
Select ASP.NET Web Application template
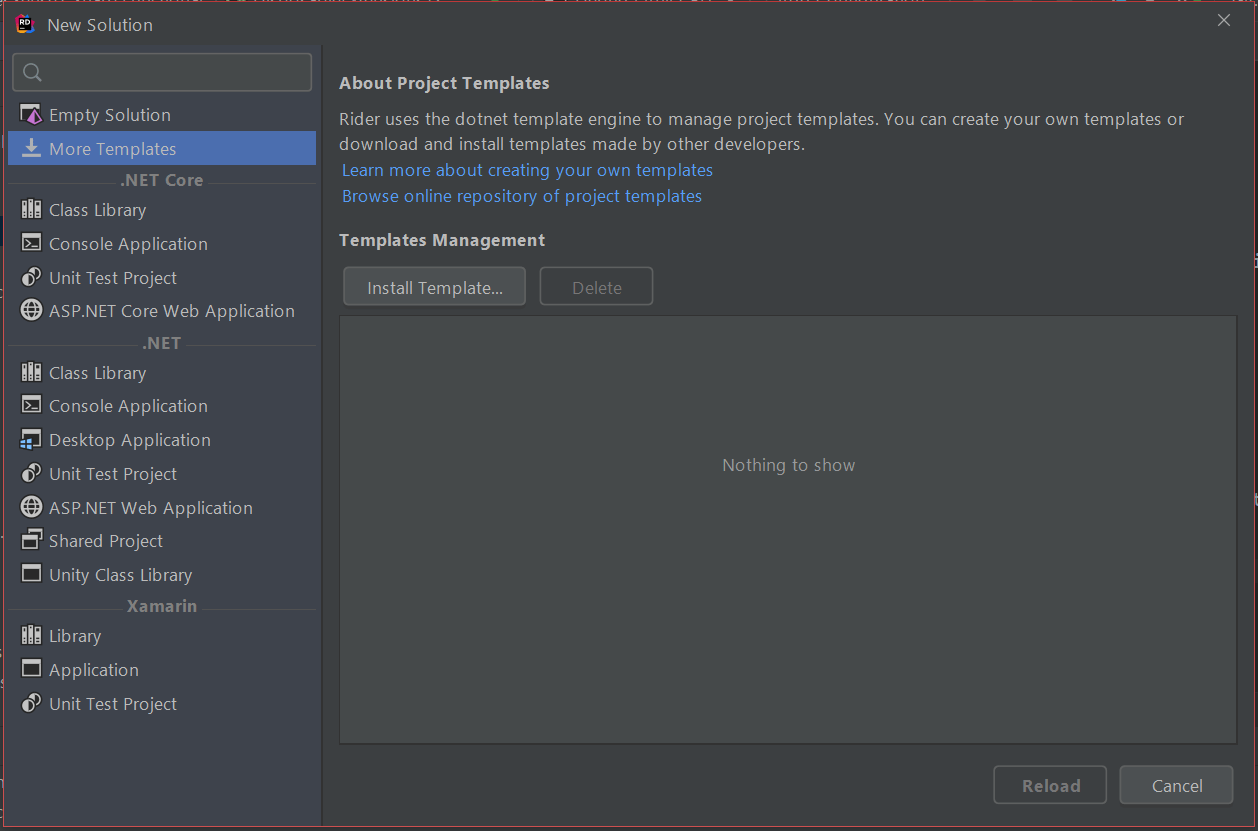tap(151, 508)
